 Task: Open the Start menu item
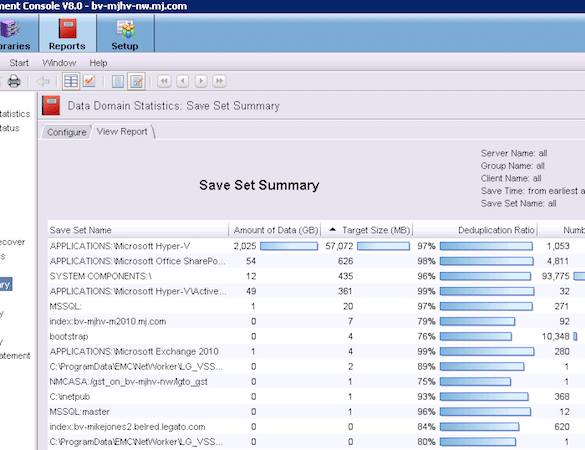19,63
